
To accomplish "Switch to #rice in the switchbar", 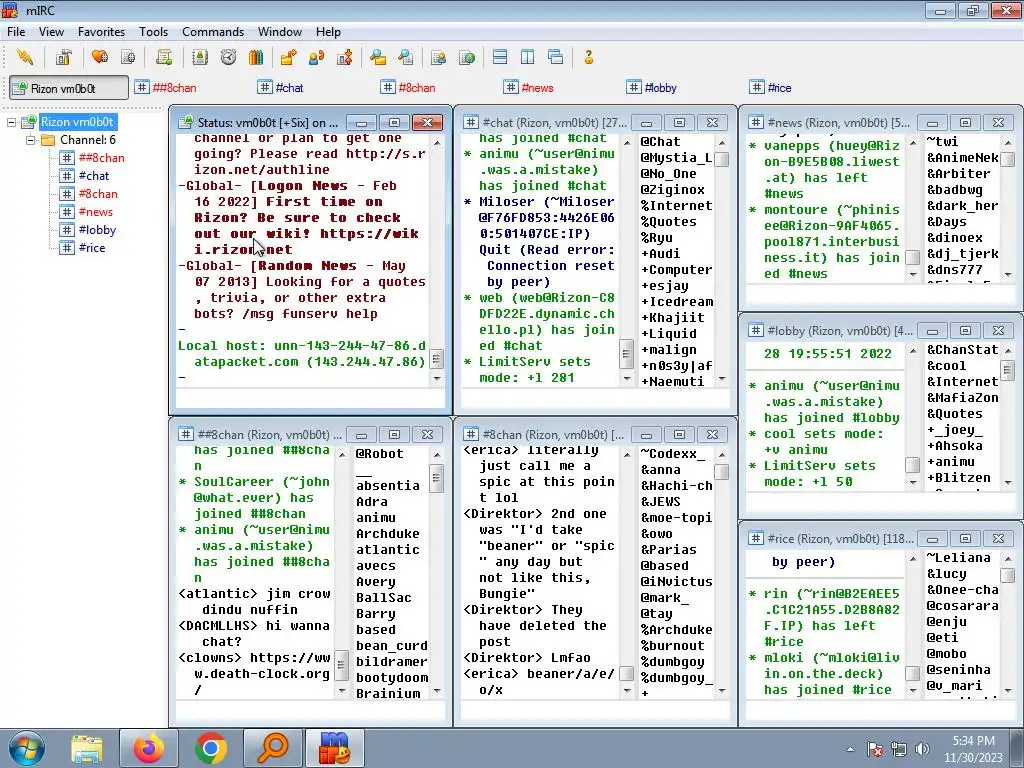I will click(771, 88).
